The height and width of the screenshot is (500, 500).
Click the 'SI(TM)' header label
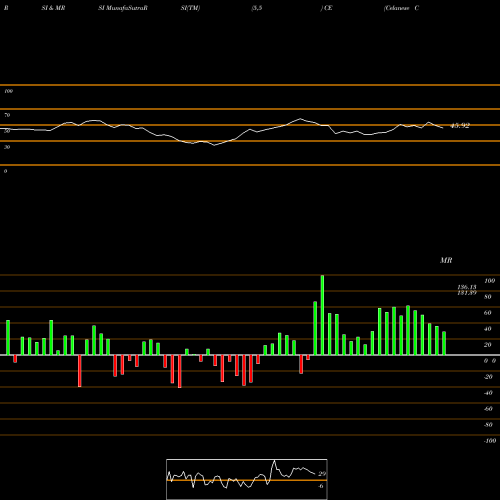190,8
